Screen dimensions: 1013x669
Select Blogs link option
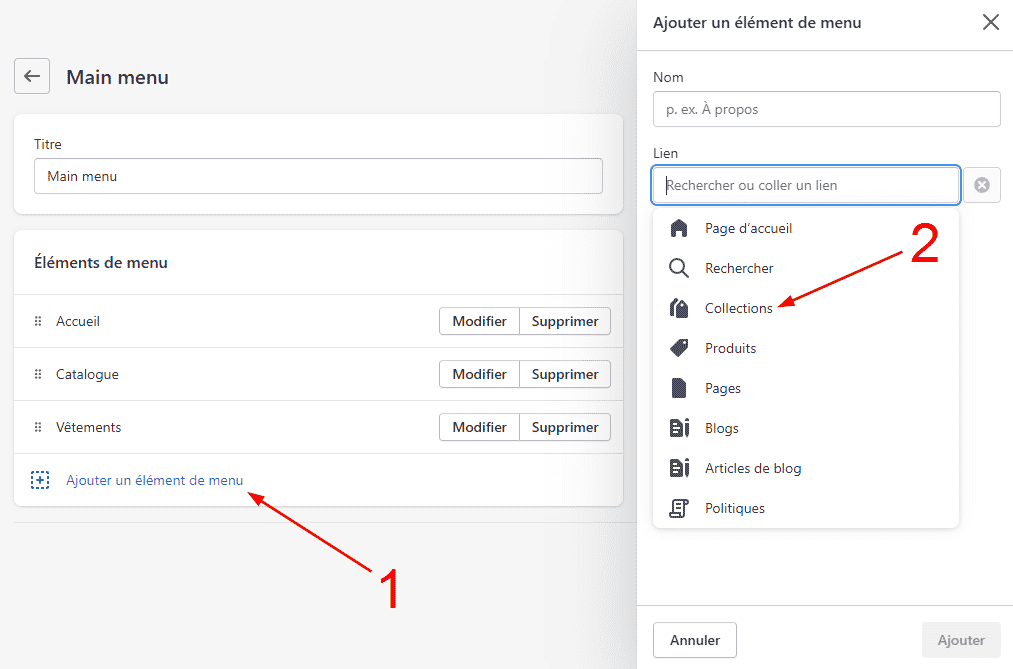[721, 428]
